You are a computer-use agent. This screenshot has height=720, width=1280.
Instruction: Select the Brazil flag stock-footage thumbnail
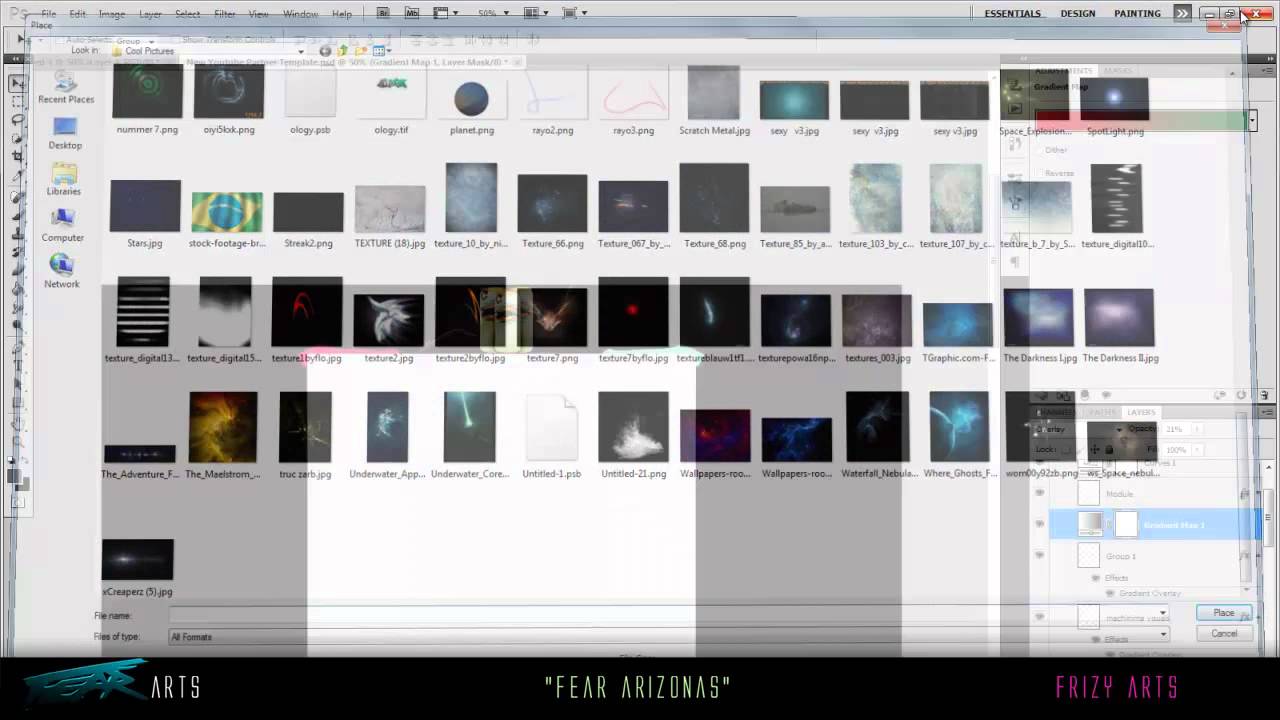tap(227, 214)
